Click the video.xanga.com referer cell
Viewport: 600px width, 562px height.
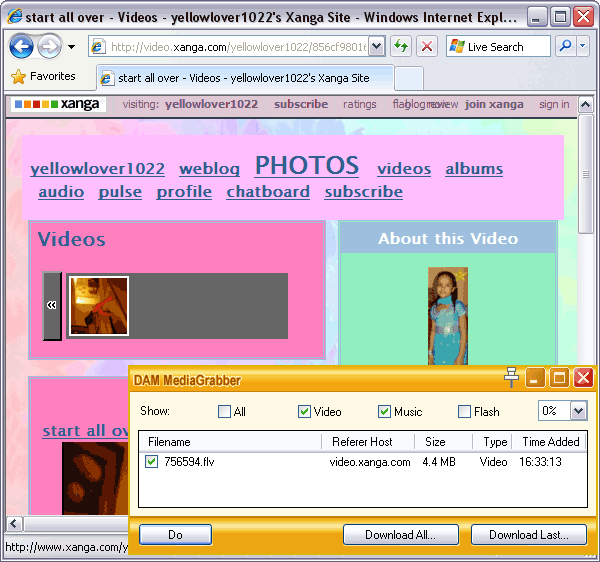pyautogui.click(x=370, y=462)
